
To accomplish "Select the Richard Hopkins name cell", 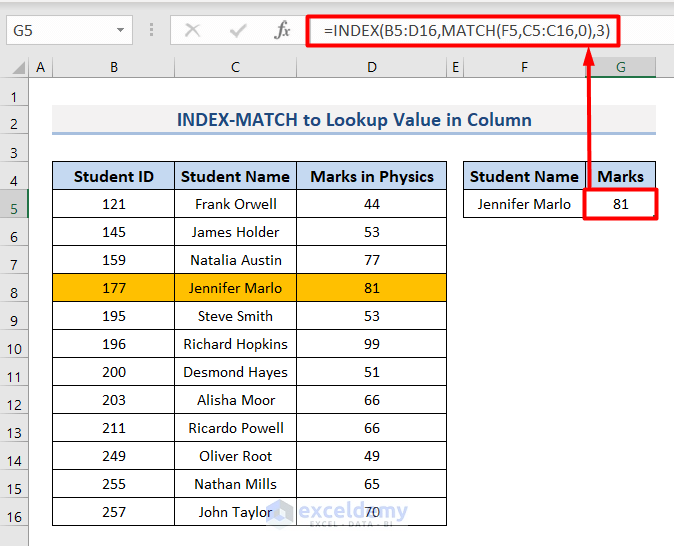I will pos(235,344).
